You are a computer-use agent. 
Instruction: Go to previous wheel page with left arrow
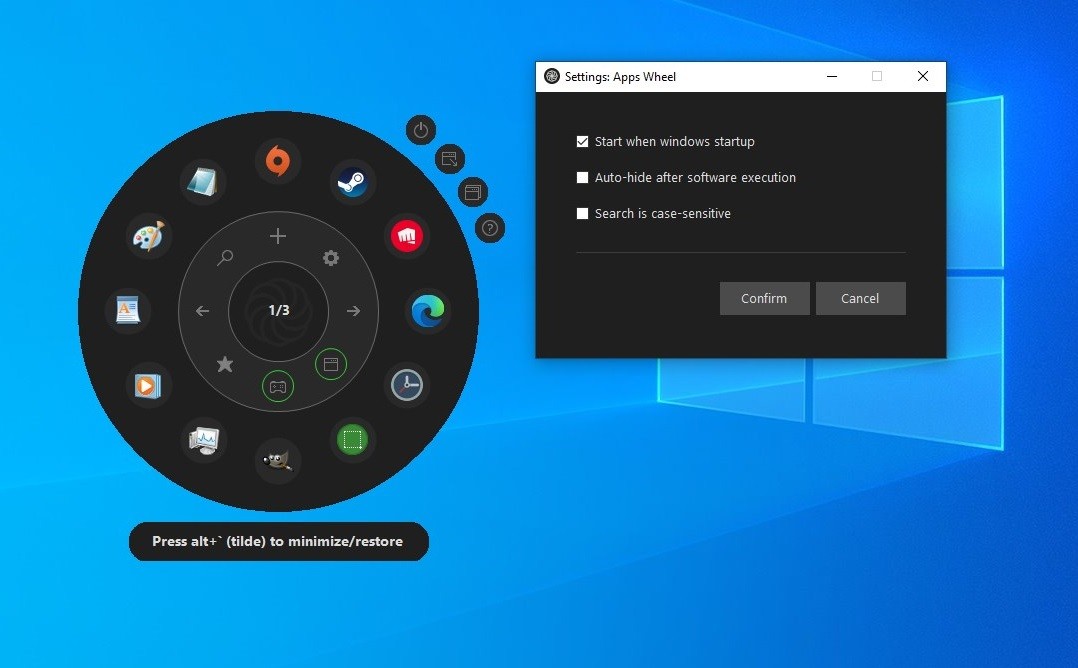coord(202,311)
